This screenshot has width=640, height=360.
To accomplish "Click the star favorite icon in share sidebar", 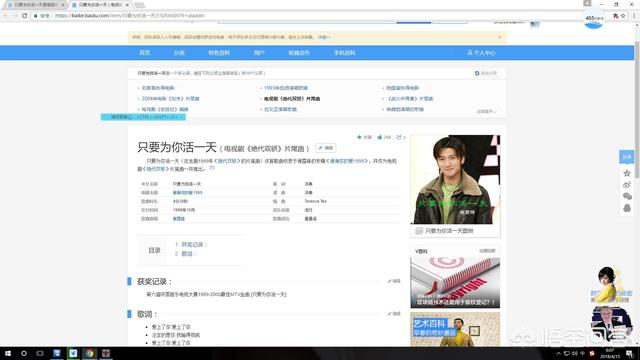I will (627, 173).
